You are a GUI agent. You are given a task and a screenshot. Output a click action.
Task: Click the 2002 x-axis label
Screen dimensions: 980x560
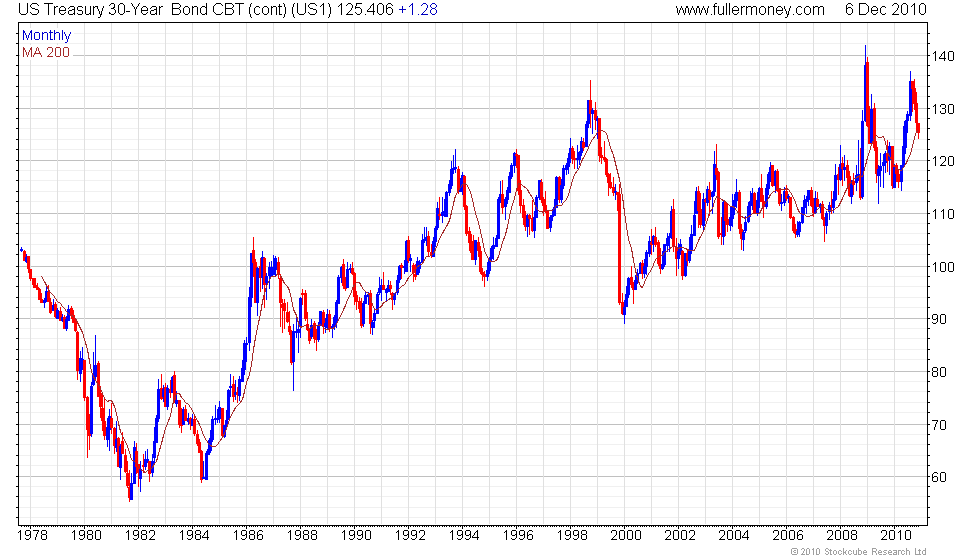(680, 536)
